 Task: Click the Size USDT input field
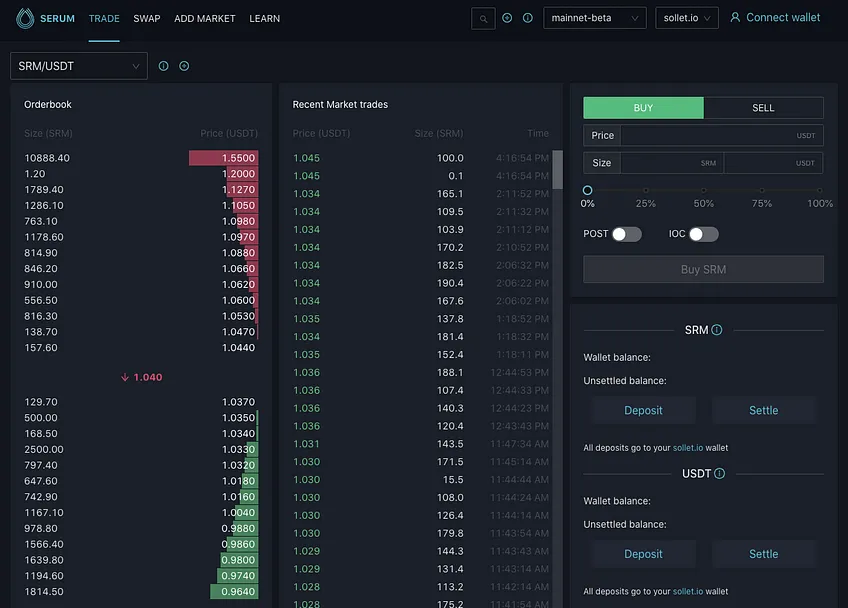point(773,163)
